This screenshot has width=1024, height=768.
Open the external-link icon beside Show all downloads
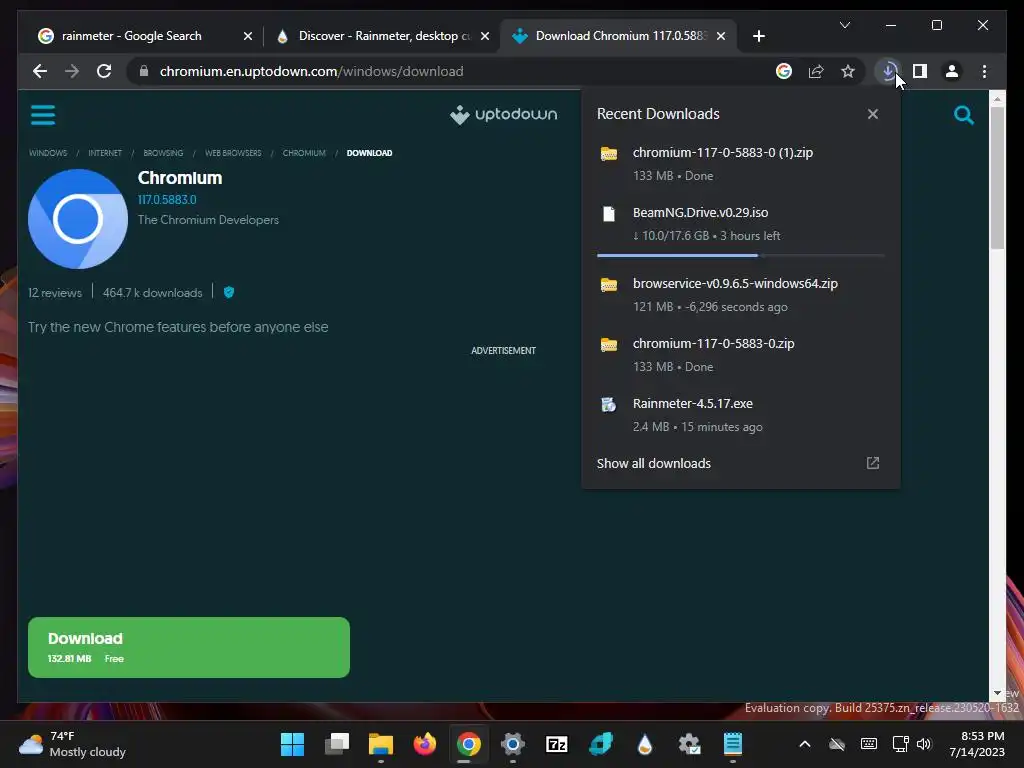872,463
